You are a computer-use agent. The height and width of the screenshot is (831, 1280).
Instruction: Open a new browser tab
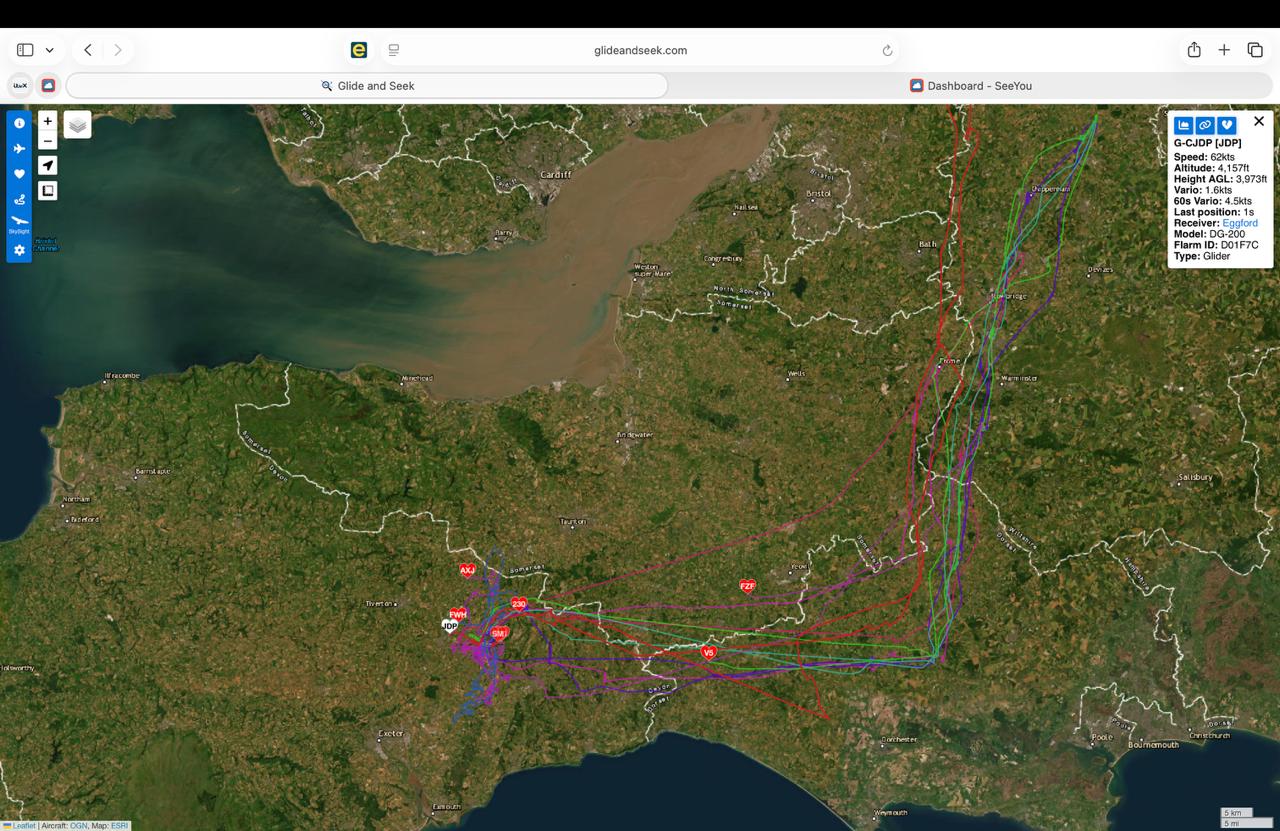pos(1224,50)
